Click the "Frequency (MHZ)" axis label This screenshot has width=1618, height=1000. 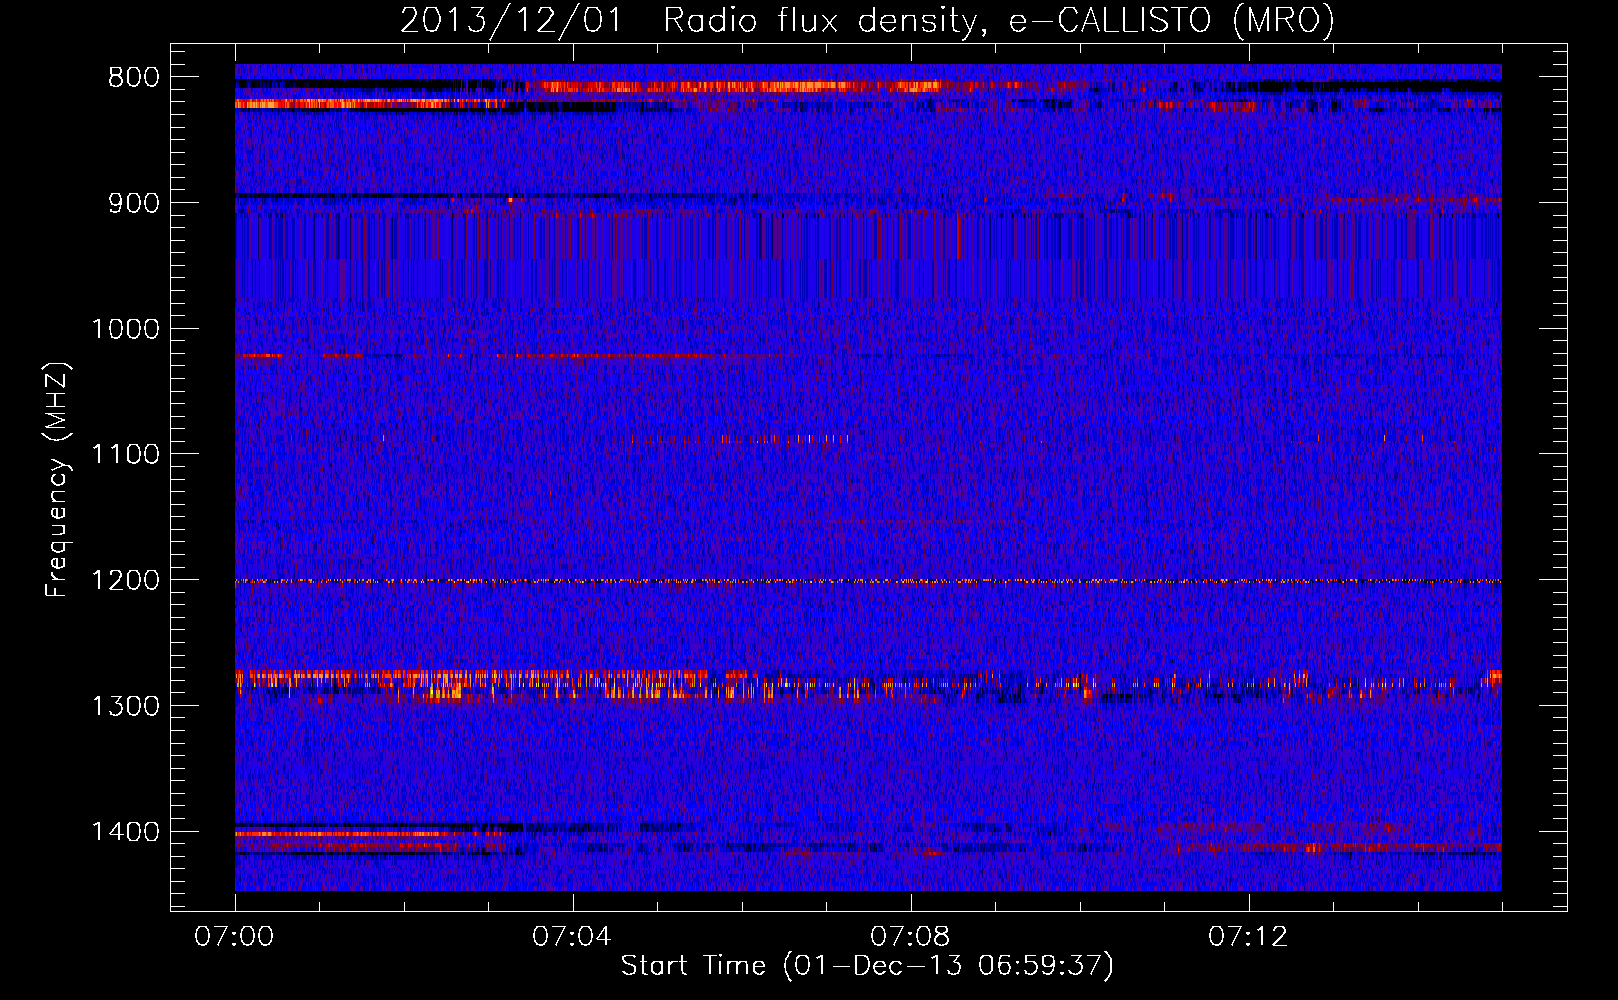(x=58, y=481)
